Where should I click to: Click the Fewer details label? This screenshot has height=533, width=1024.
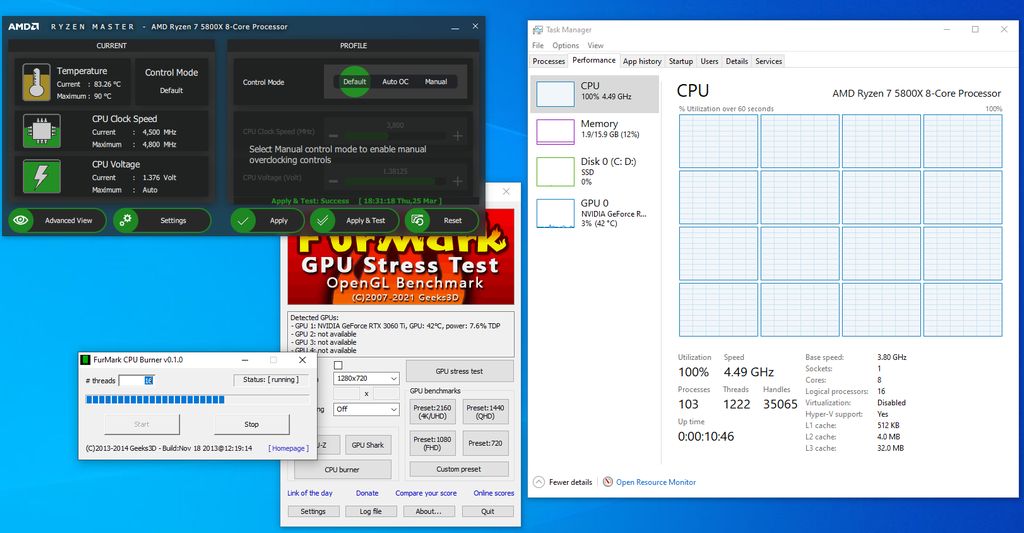570,482
